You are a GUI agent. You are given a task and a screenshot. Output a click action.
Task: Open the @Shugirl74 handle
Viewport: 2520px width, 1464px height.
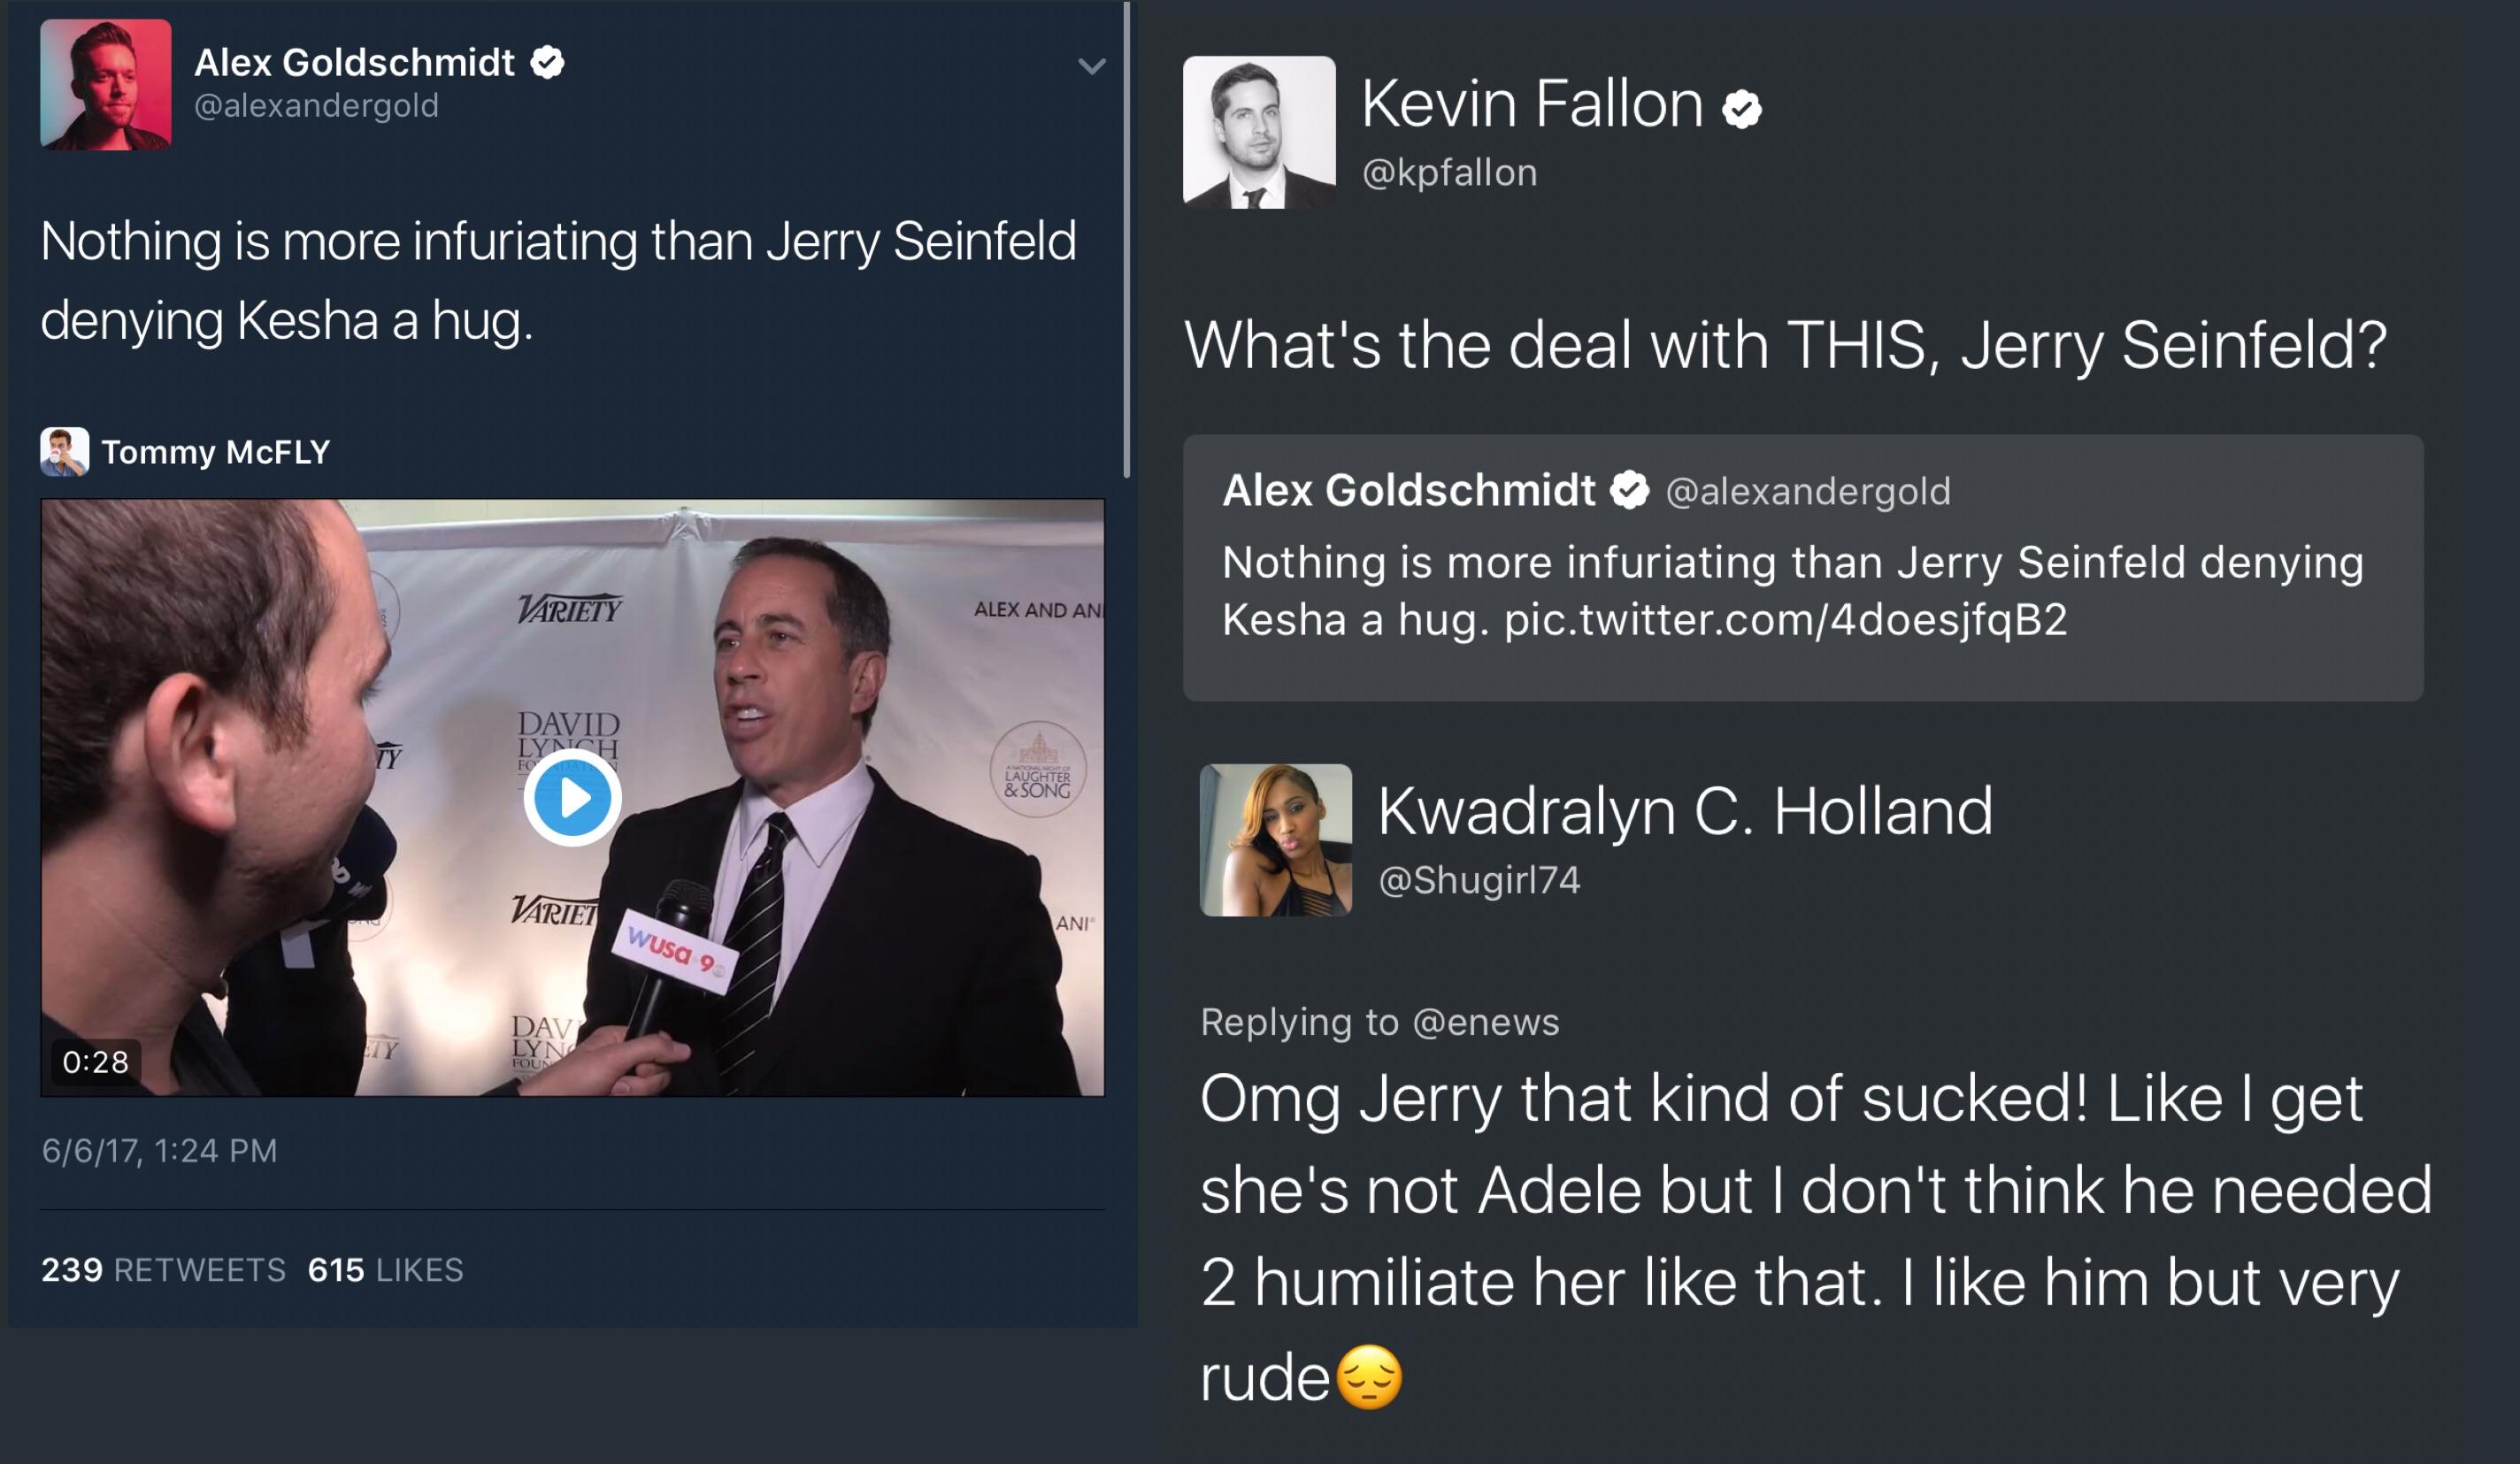tap(1479, 880)
